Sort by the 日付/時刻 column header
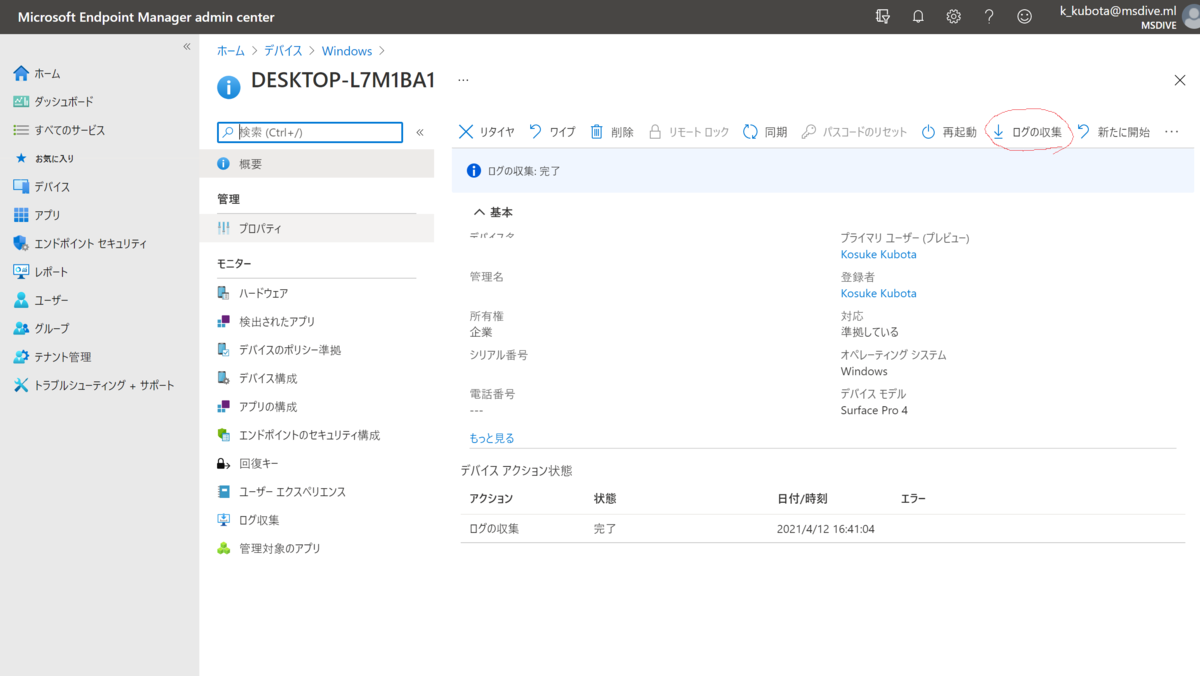This screenshot has height=676, width=1200. [802, 498]
